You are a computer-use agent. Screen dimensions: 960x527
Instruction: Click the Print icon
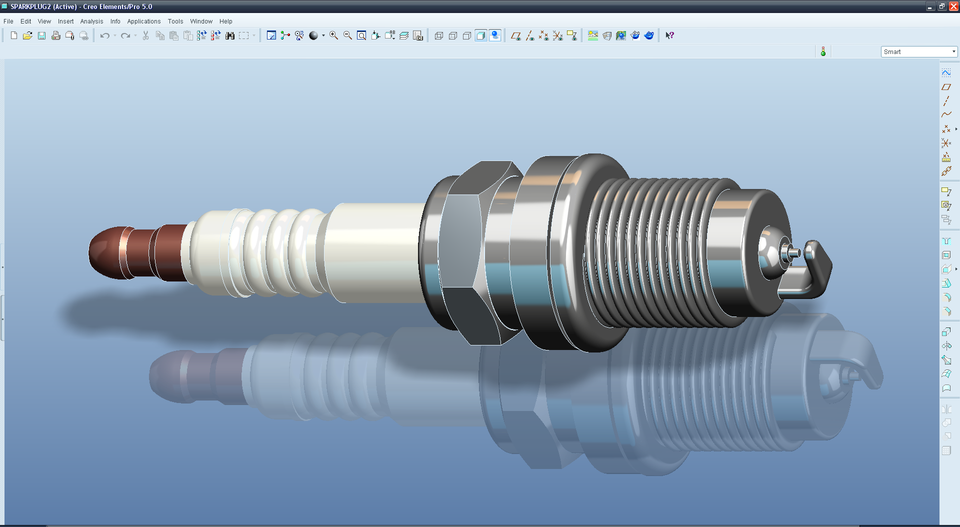click(56, 36)
